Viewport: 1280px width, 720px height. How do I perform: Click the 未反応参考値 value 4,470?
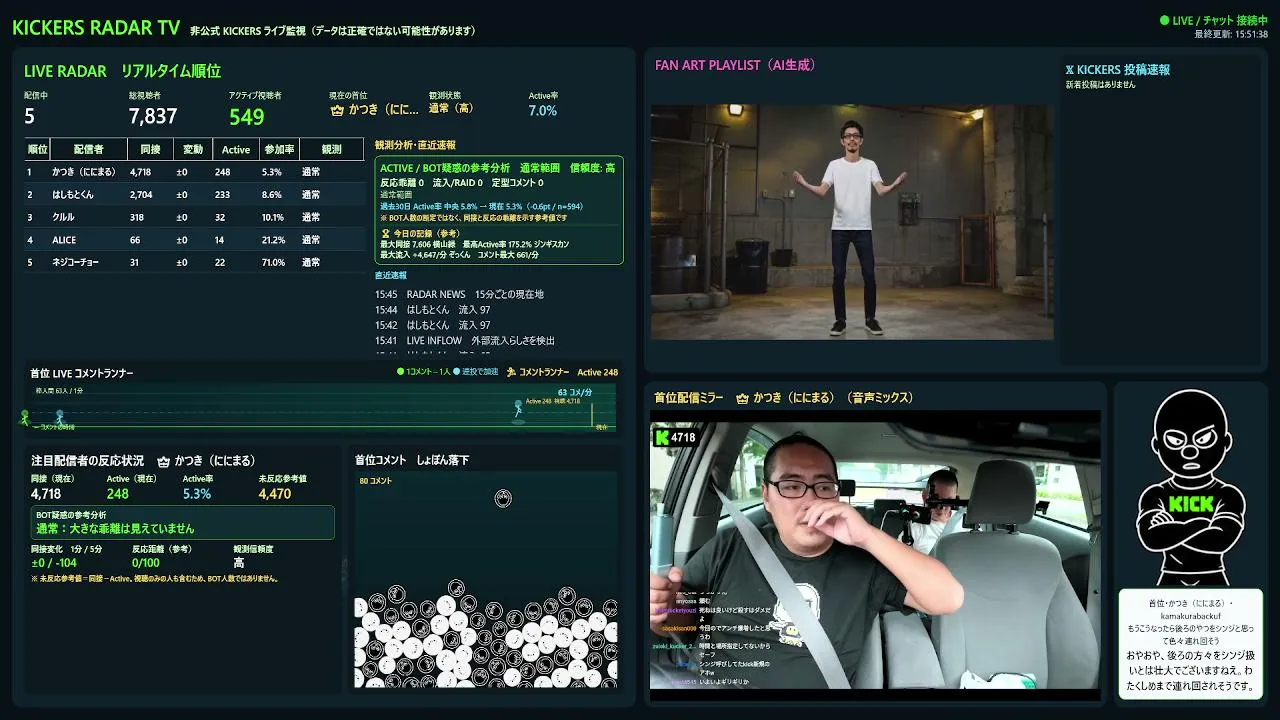[275, 494]
